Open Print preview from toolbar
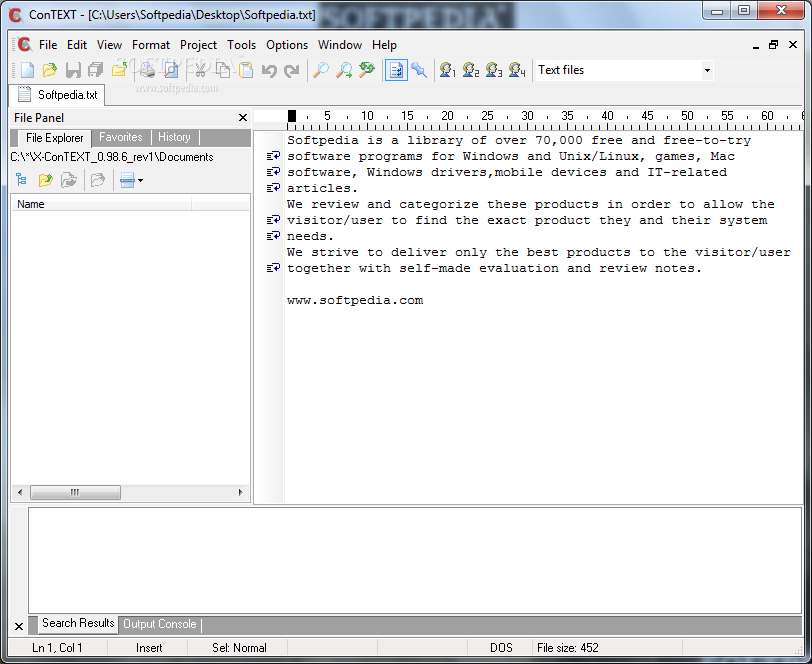Screen dimensions: 812x664 [171, 70]
